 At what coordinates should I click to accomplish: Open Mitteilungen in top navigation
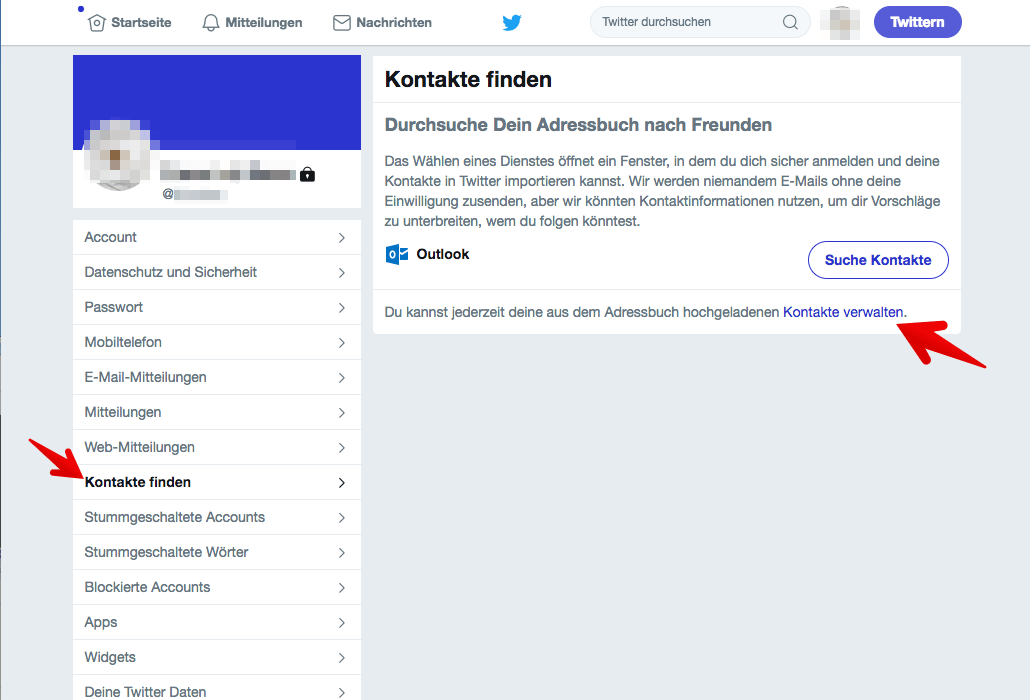coord(252,23)
